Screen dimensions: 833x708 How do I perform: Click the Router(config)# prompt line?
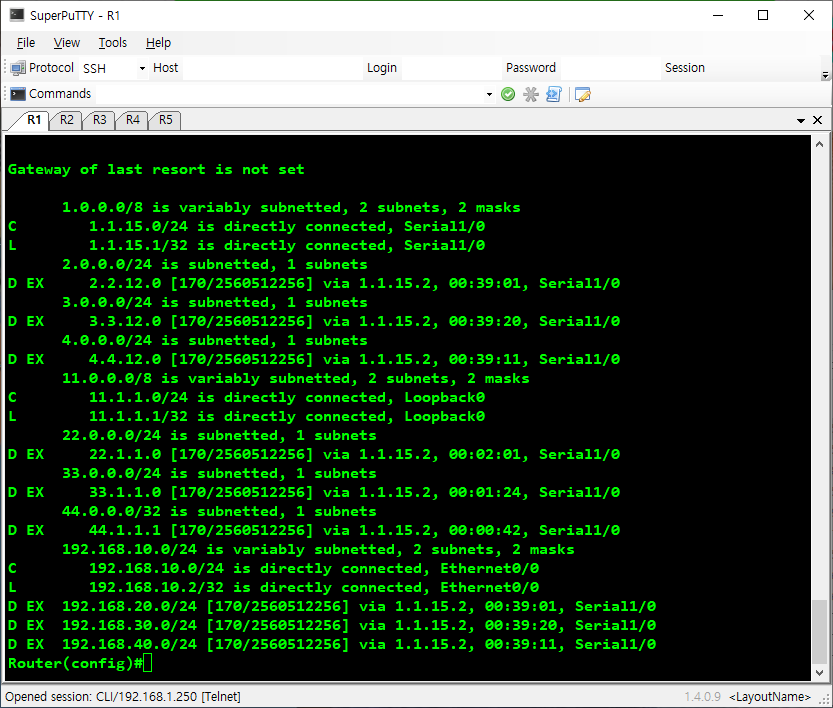click(80, 663)
